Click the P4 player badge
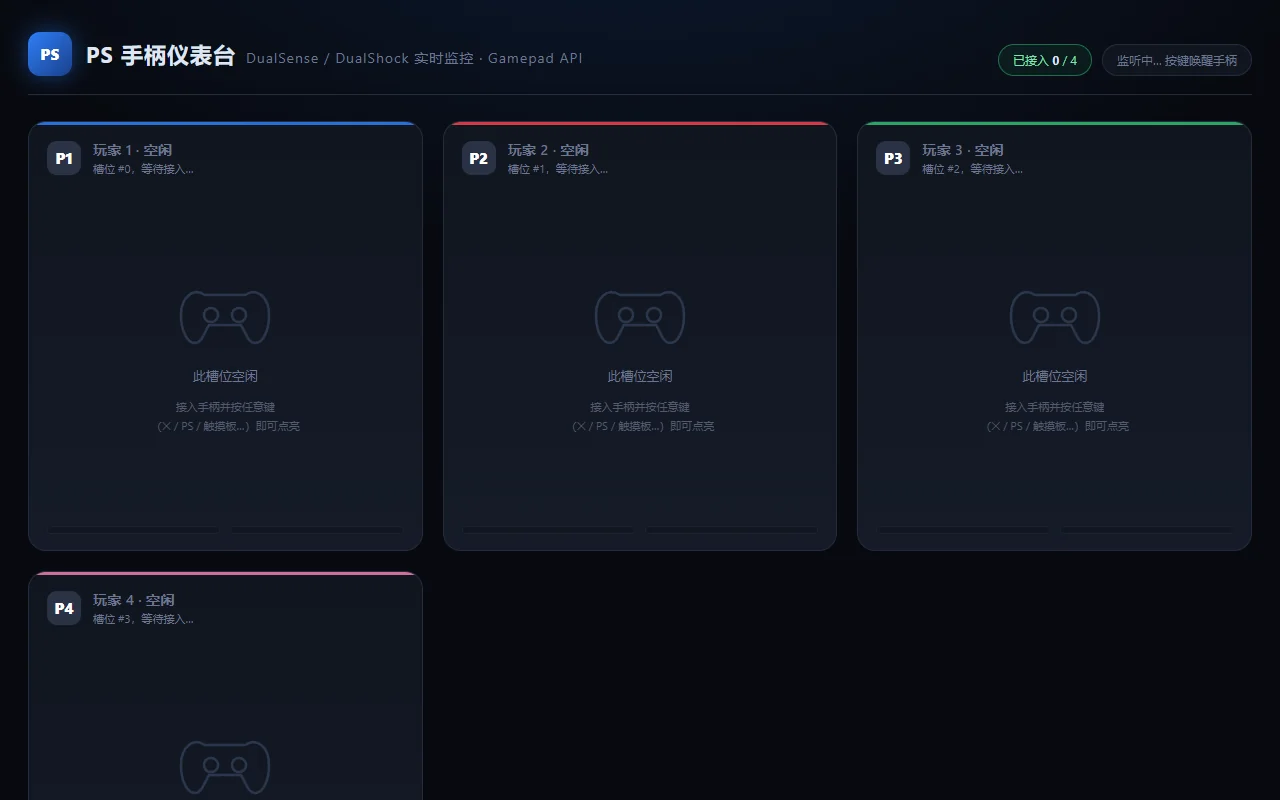 [x=64, y=608]
